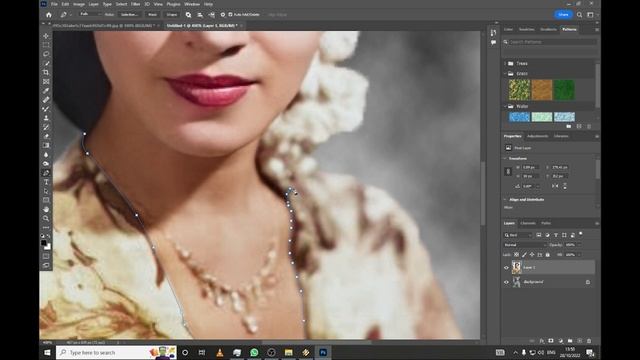
Task: Click create new group folder icon in Layers
Action: pyautogui.click(x=570, y=340)
